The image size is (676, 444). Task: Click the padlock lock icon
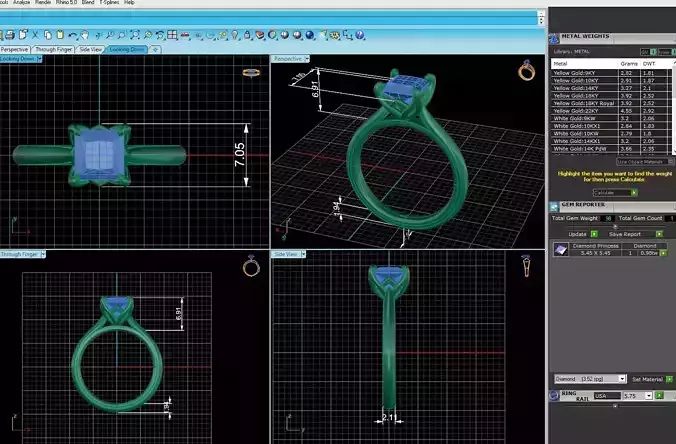pos(247,35)
